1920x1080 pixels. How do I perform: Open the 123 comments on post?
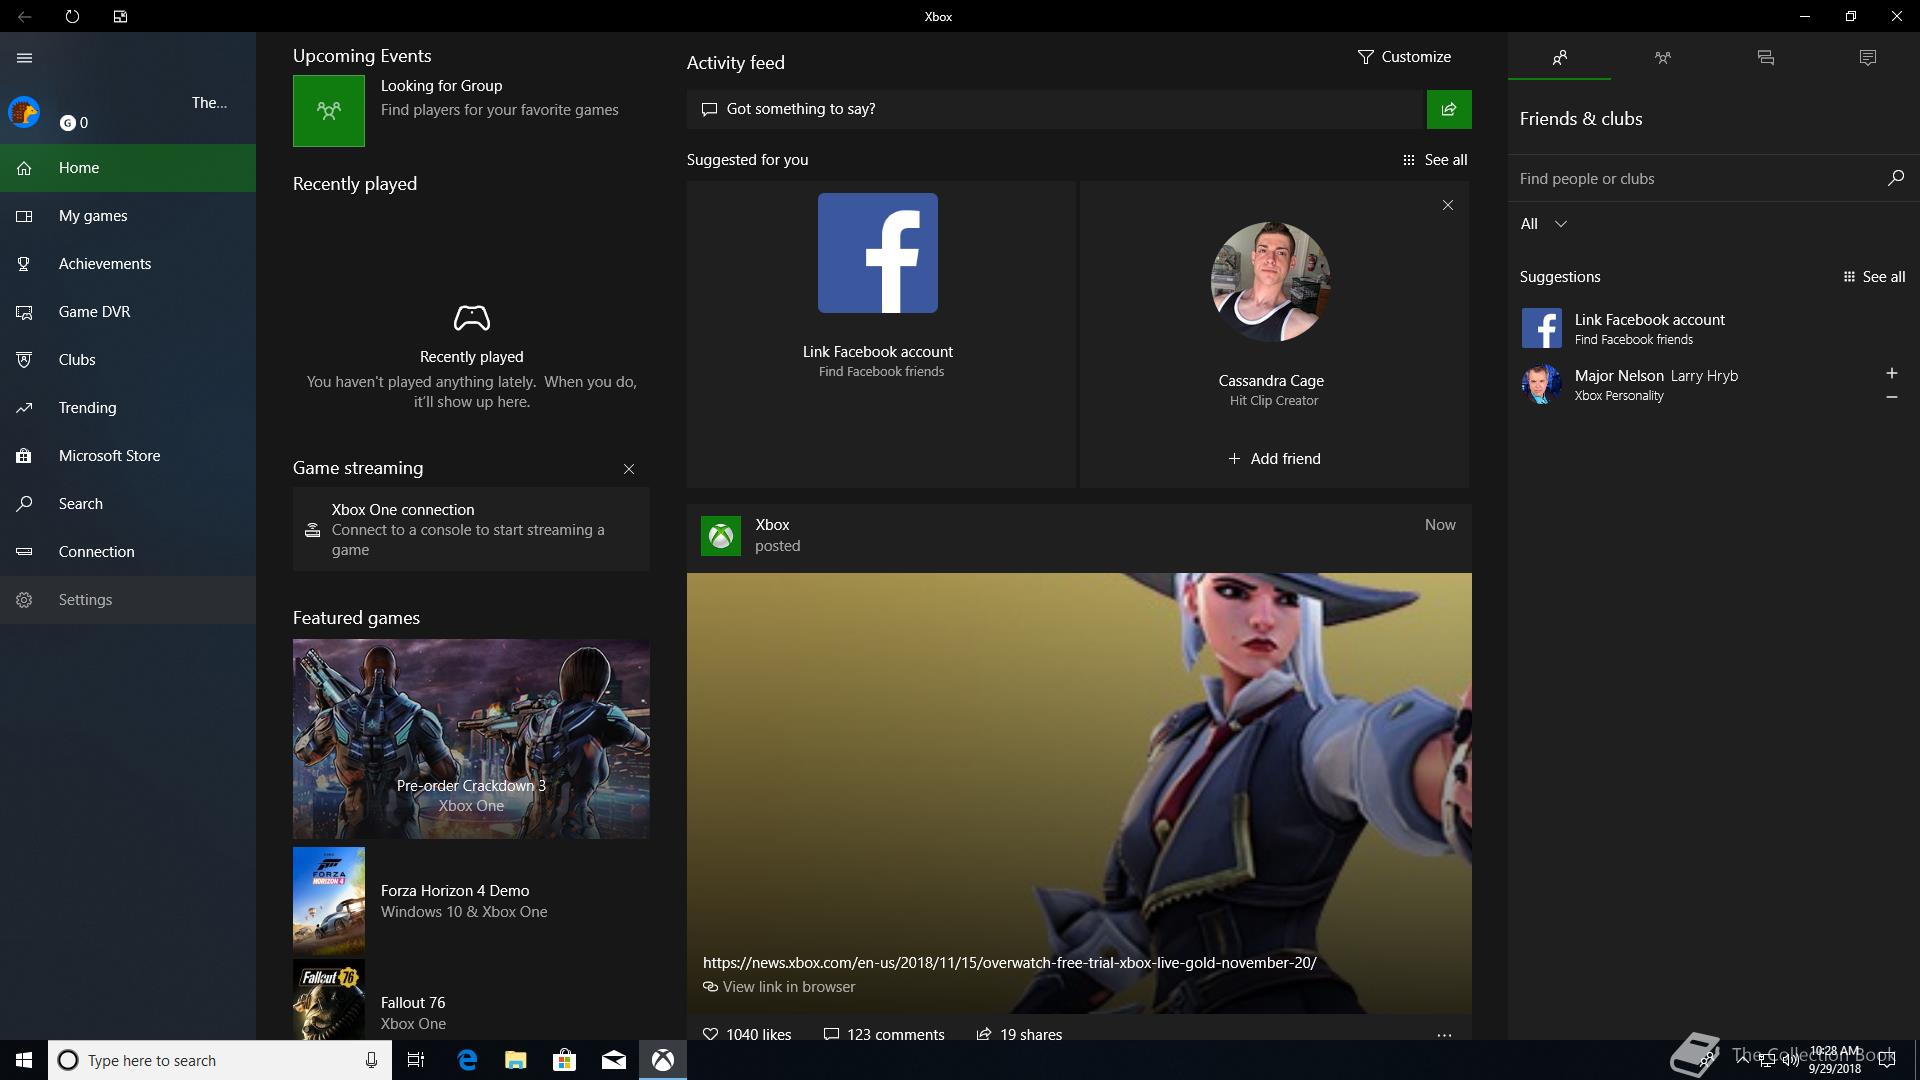click(x=884, y=1034)
